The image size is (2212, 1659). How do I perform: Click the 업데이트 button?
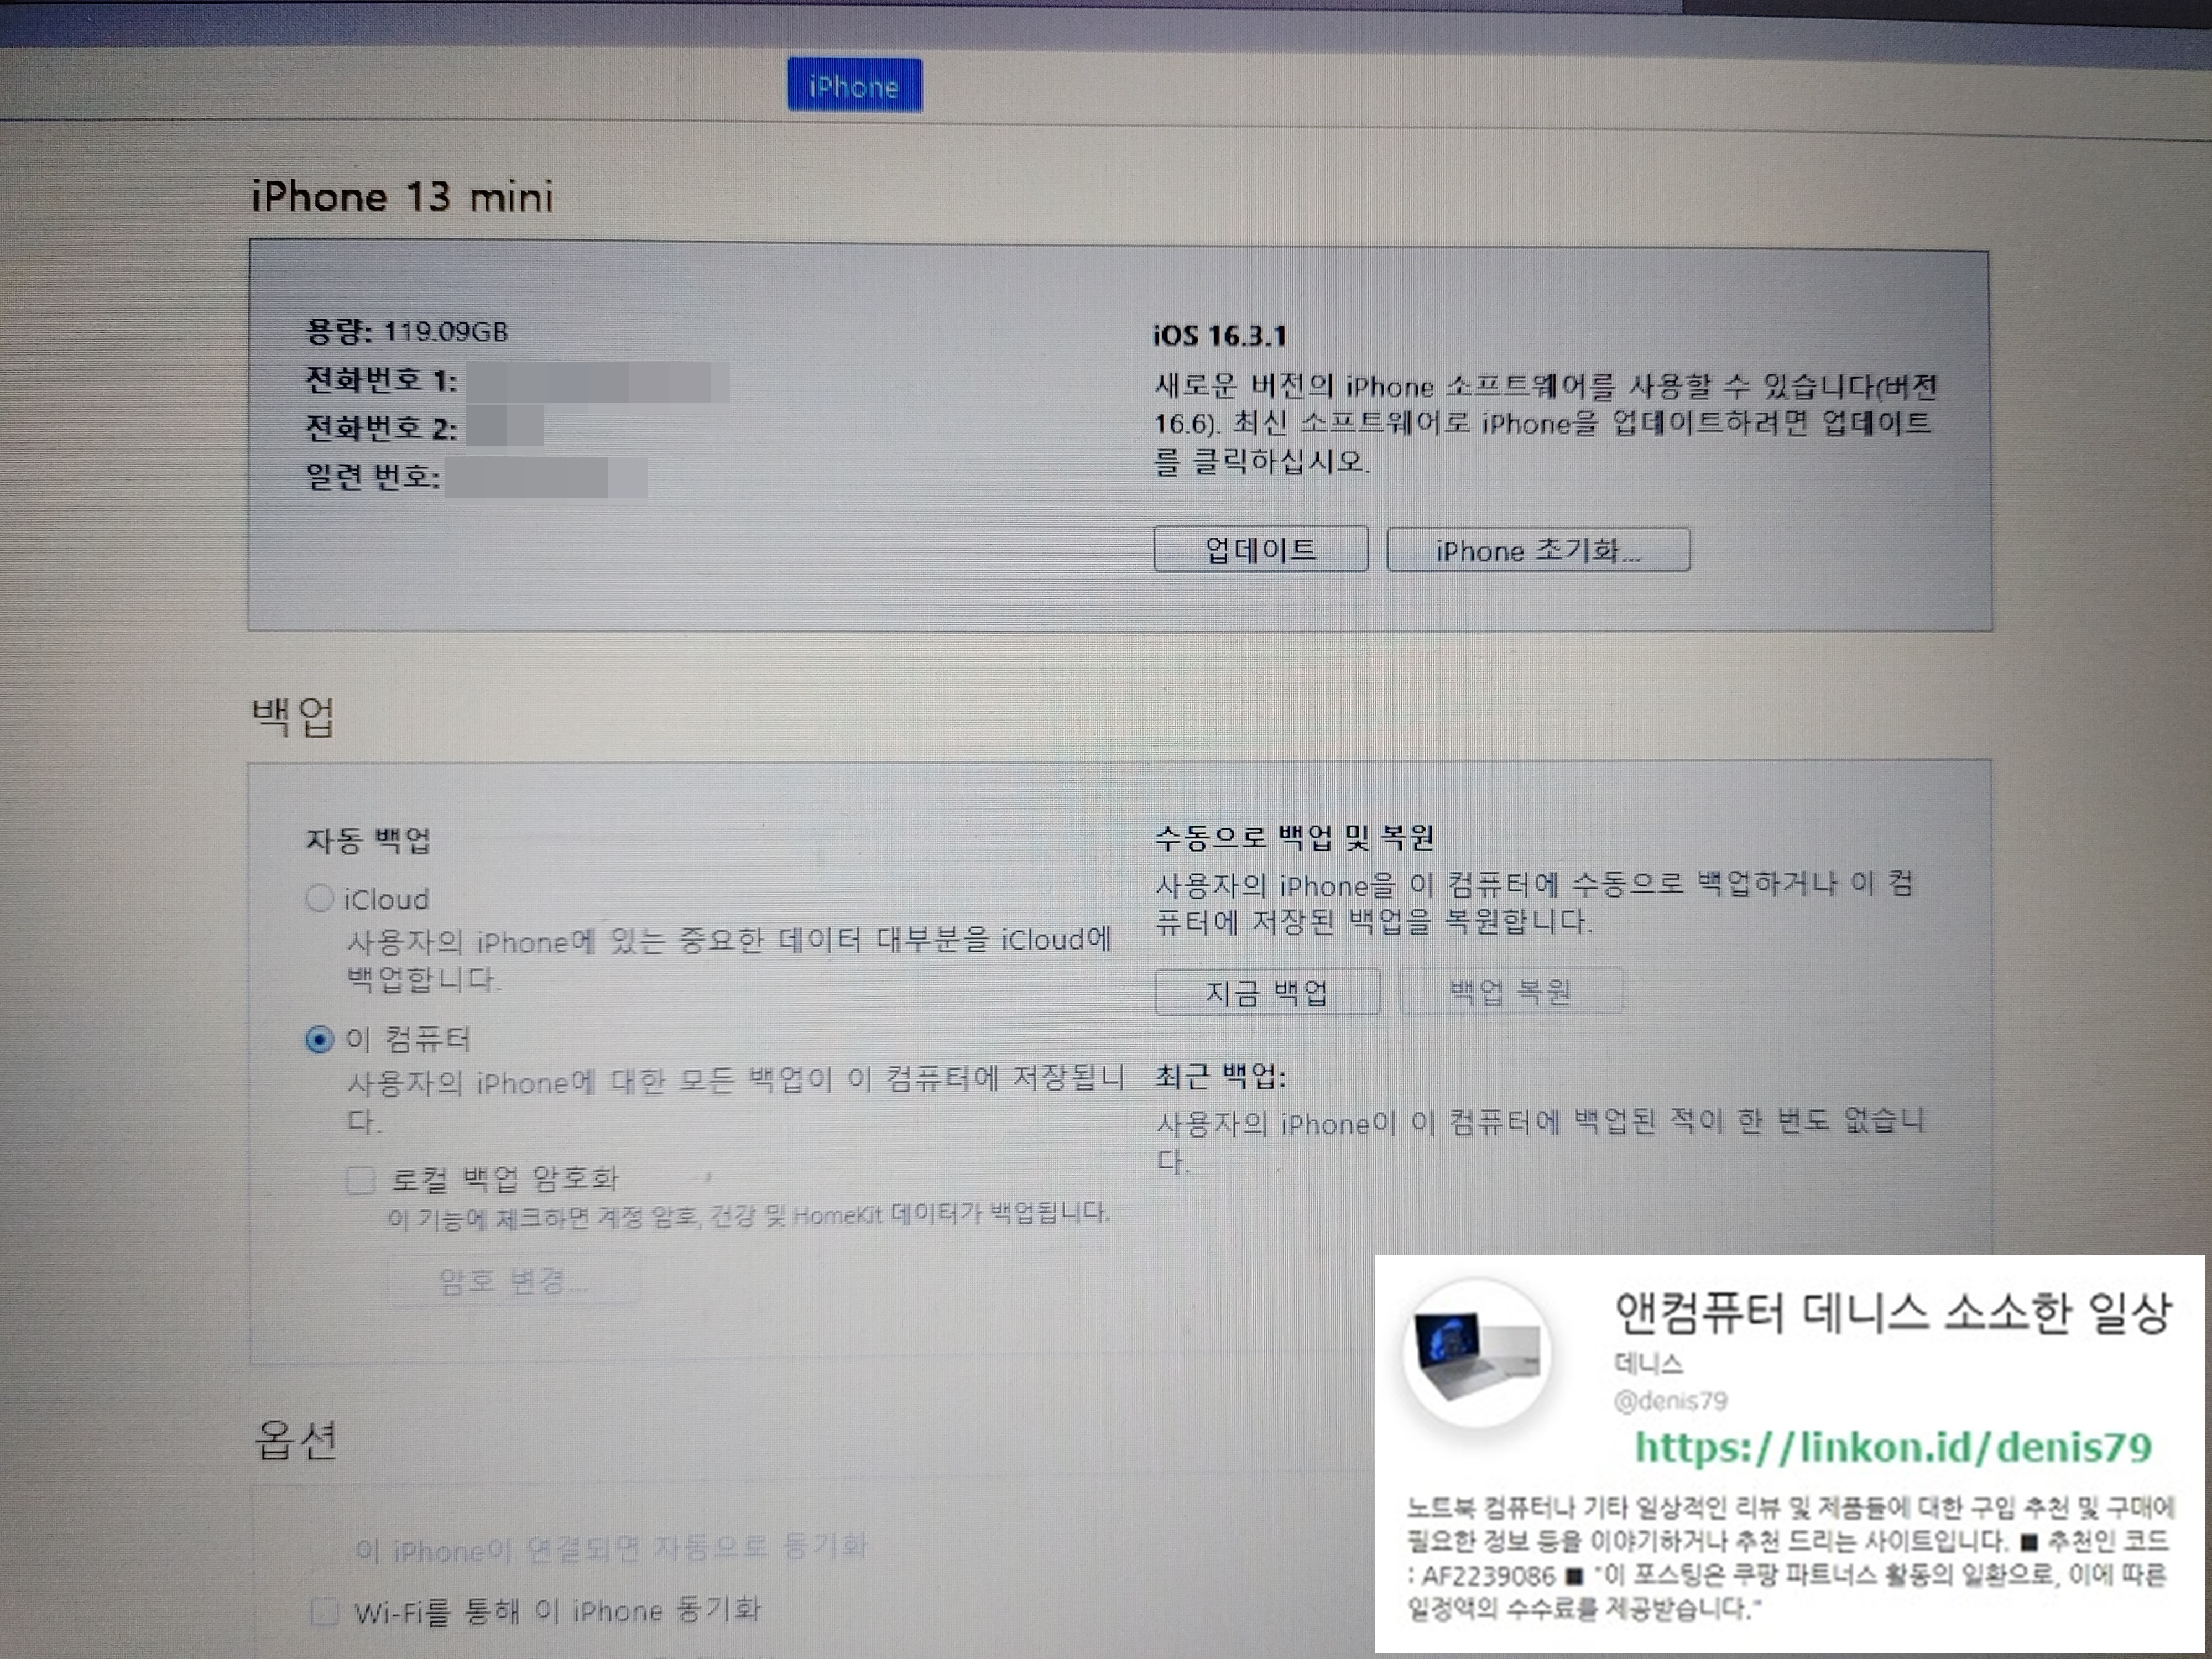pyautogui.click(x=1261, y=549)
